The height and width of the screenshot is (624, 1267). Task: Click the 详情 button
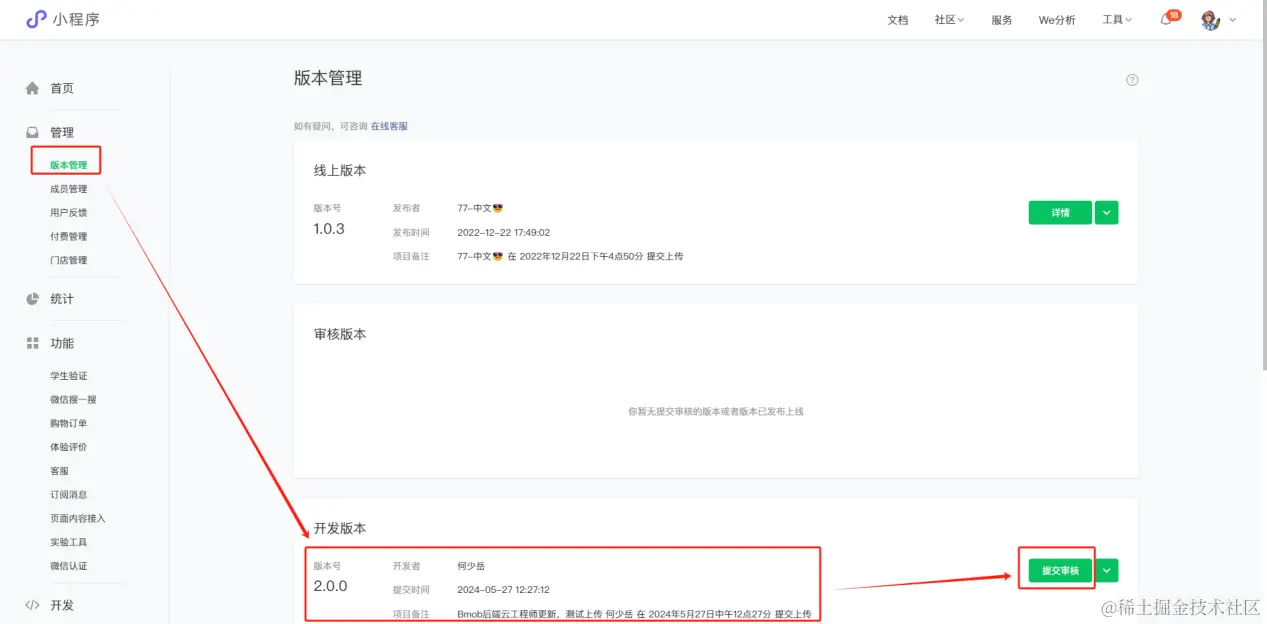(1060, 212)
